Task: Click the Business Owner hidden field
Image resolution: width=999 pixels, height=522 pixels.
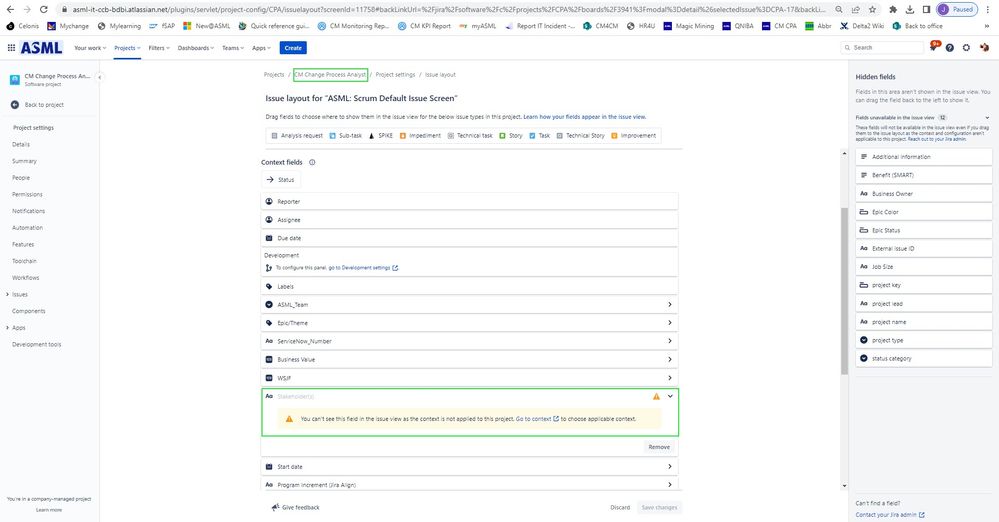Action: click(x=924, y=194)
